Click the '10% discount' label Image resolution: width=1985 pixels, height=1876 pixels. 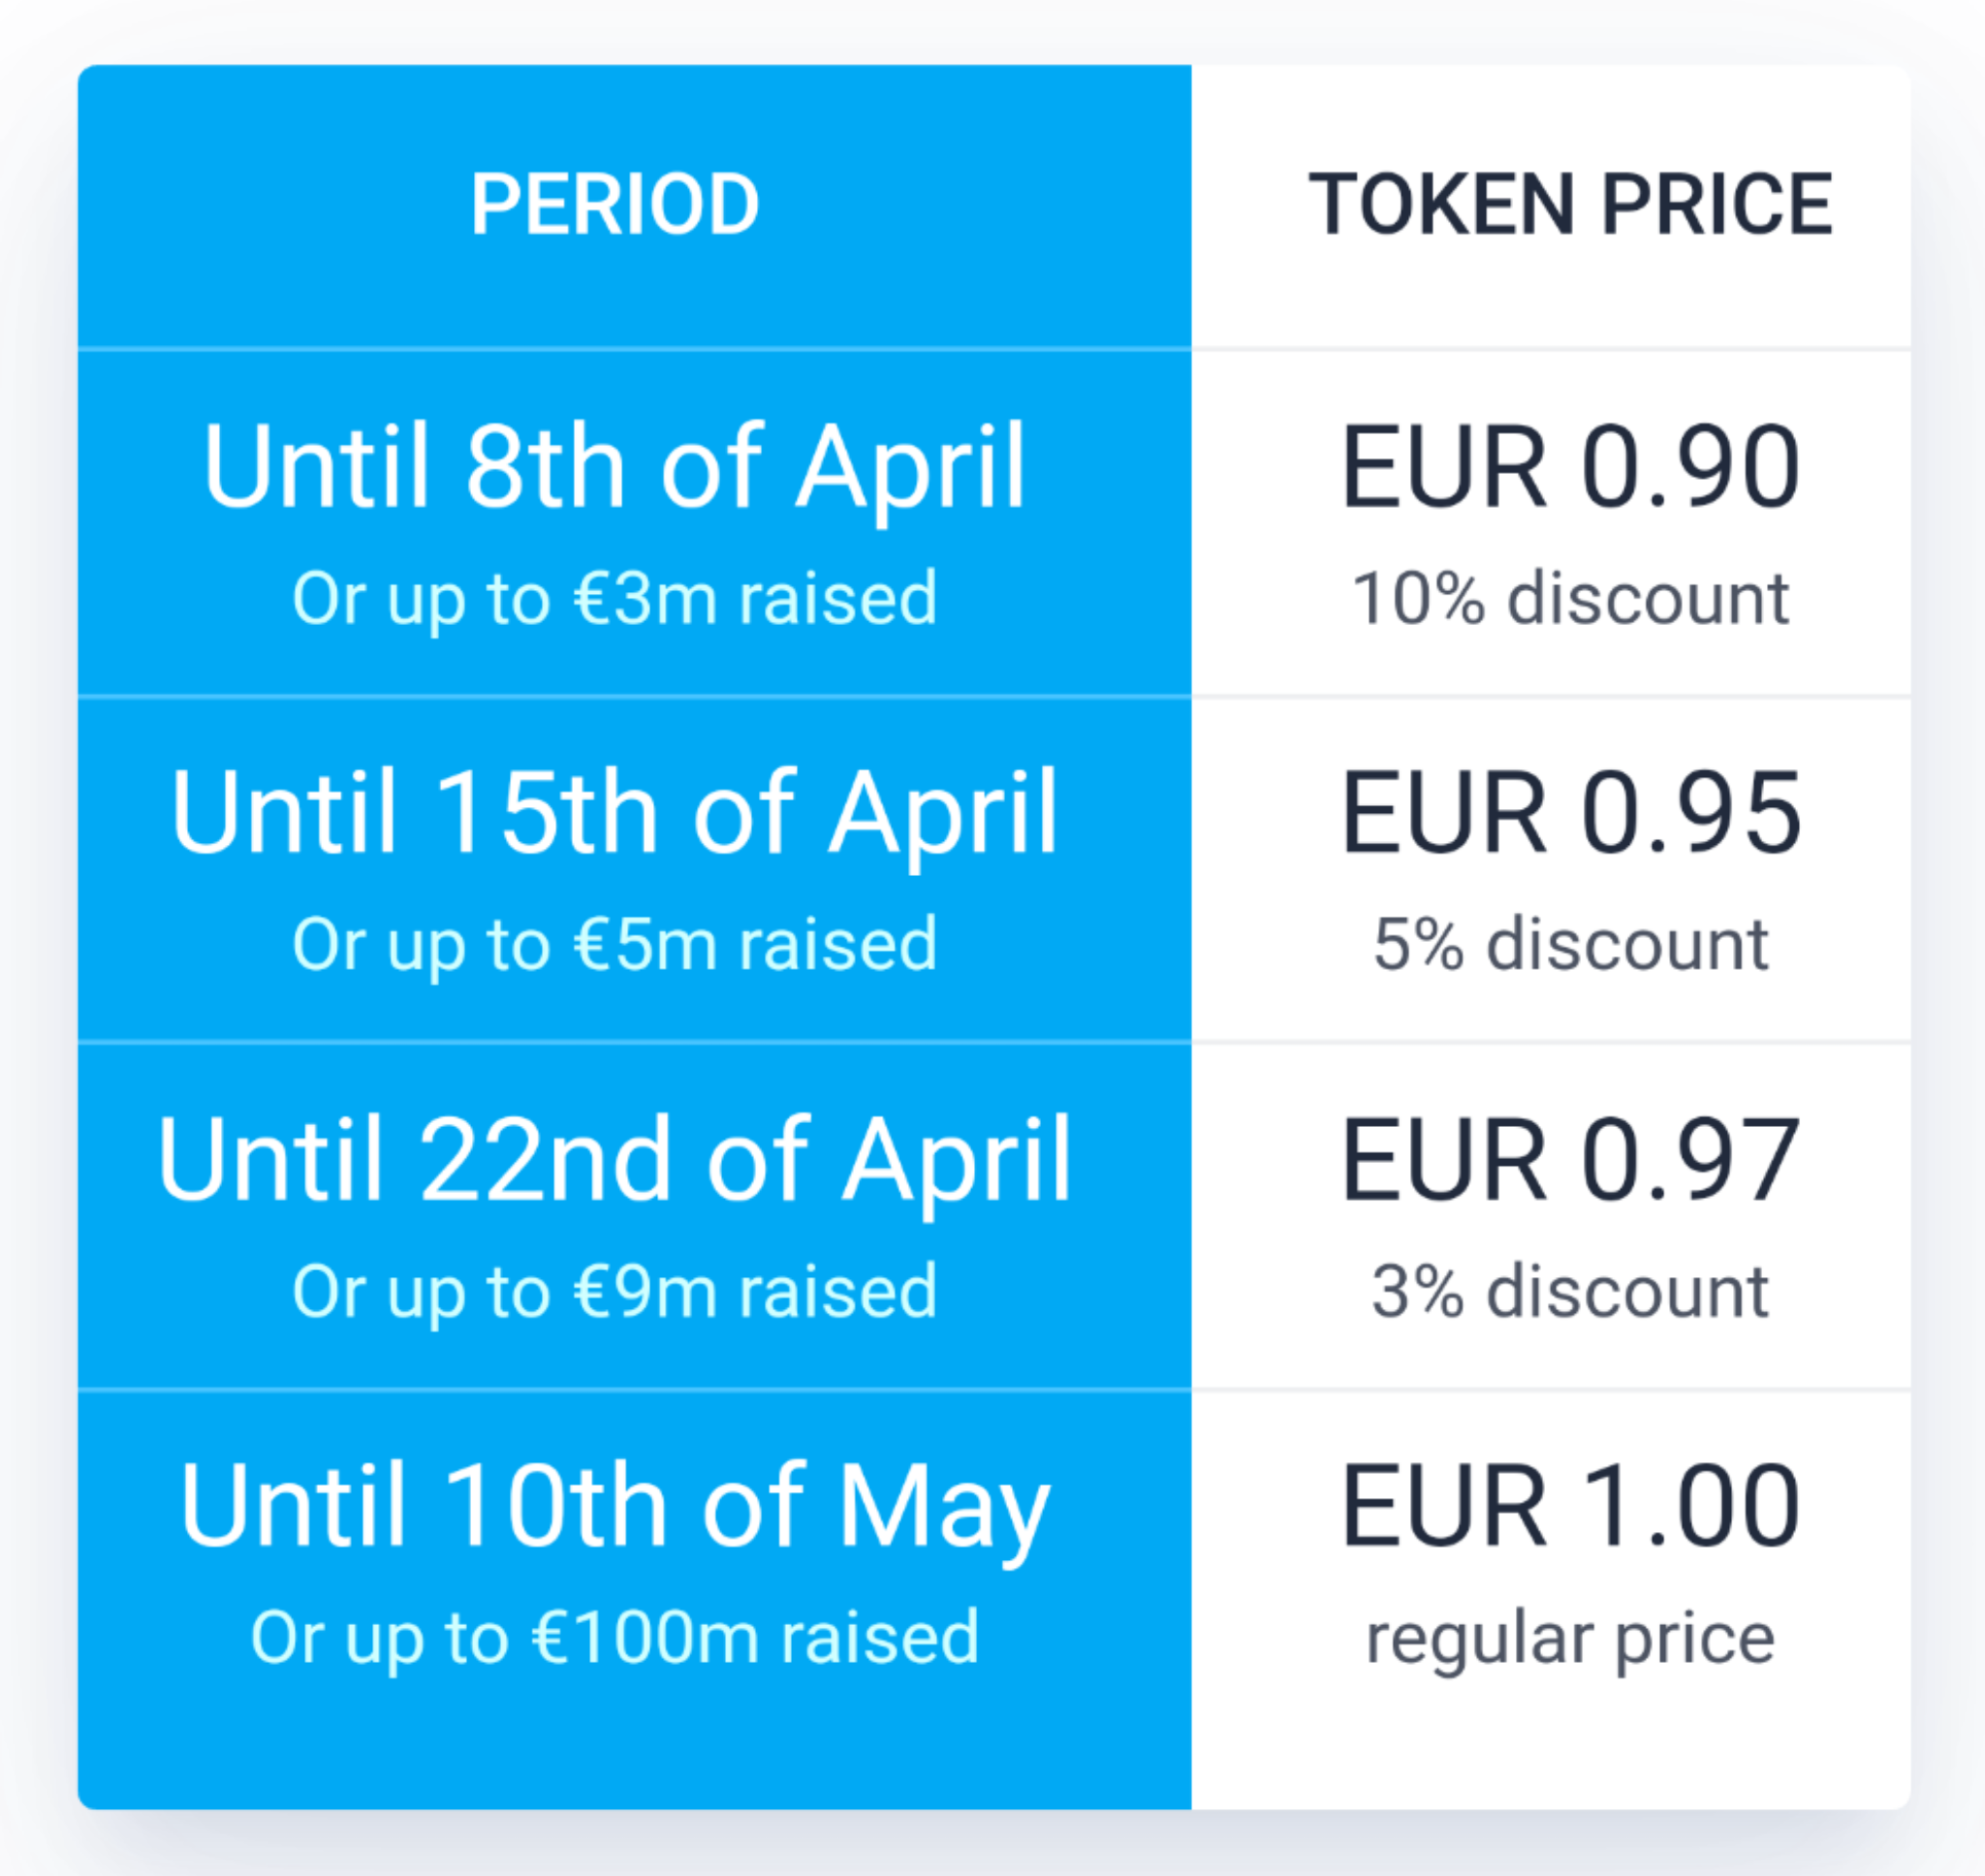click(1570, 599)
